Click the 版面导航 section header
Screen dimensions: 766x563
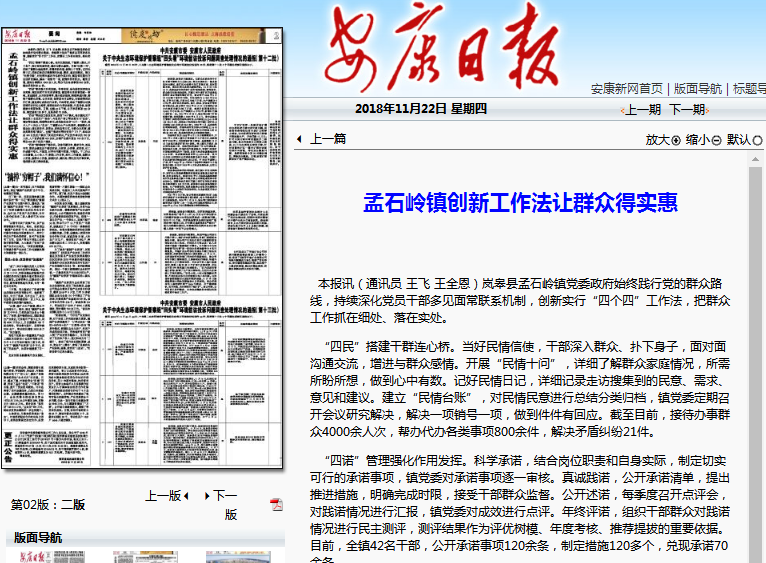[x=145, y=538]
